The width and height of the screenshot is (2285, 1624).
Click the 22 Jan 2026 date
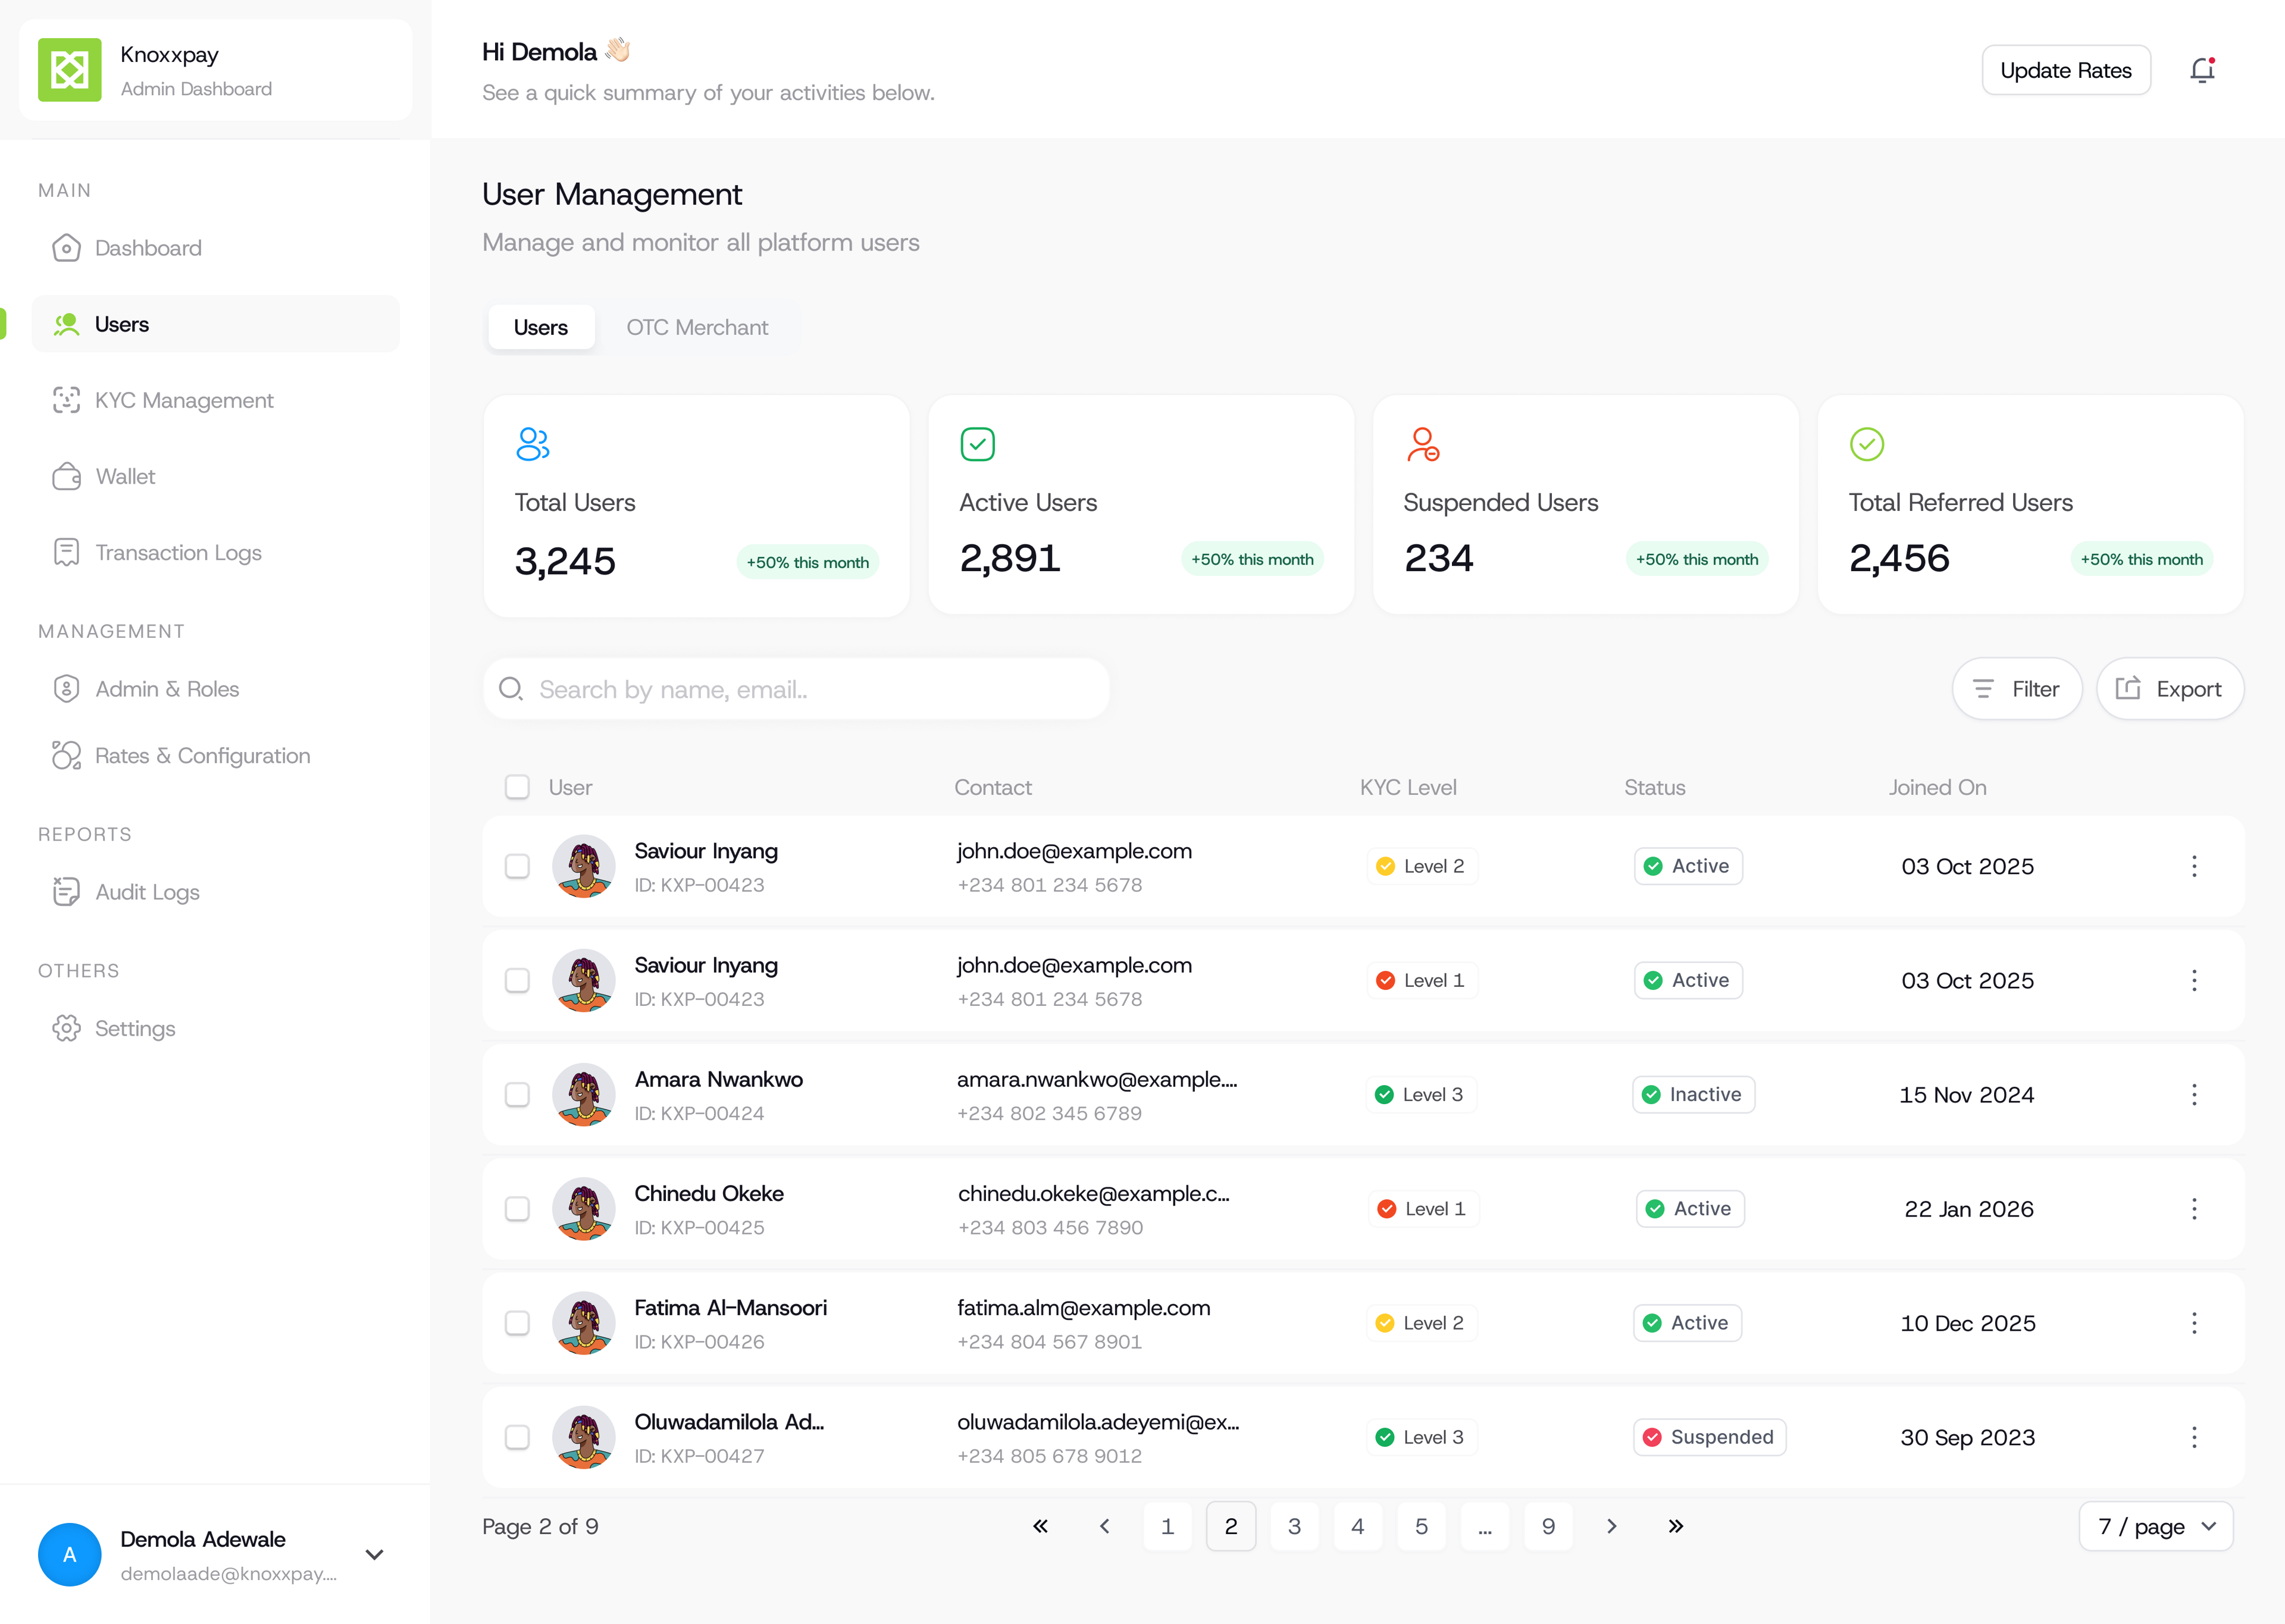[1968, 1209]
